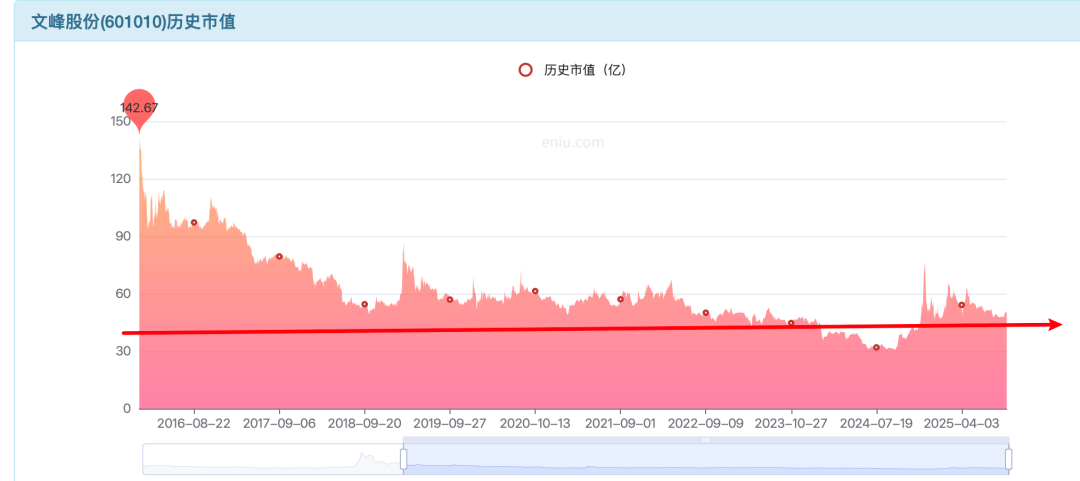This screenshot has height=481, width=1080.
Task: Click the 142.67 peak value marker pin
Action: 139,108
